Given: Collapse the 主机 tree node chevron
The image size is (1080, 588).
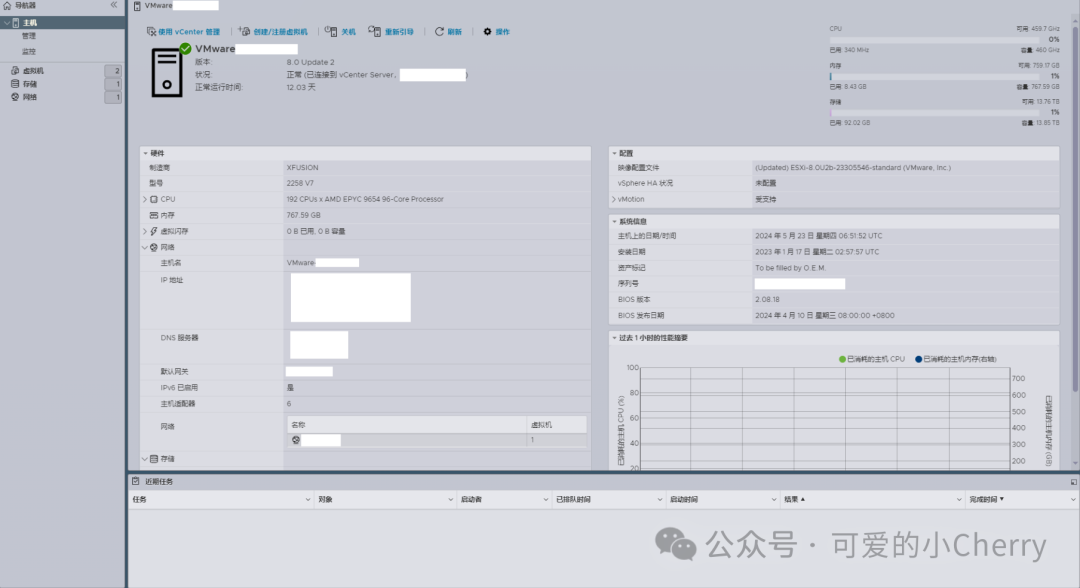Looking at the screenshot, I should (x=6, y=23).
